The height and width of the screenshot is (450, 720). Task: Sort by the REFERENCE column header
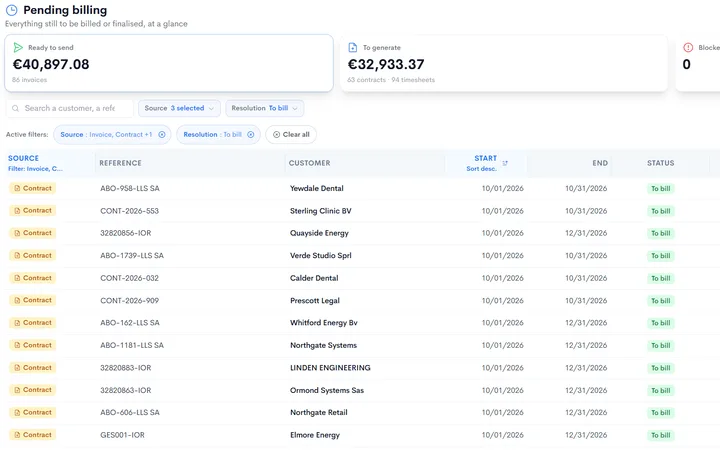pyautogui.click(x=120, y=163)
